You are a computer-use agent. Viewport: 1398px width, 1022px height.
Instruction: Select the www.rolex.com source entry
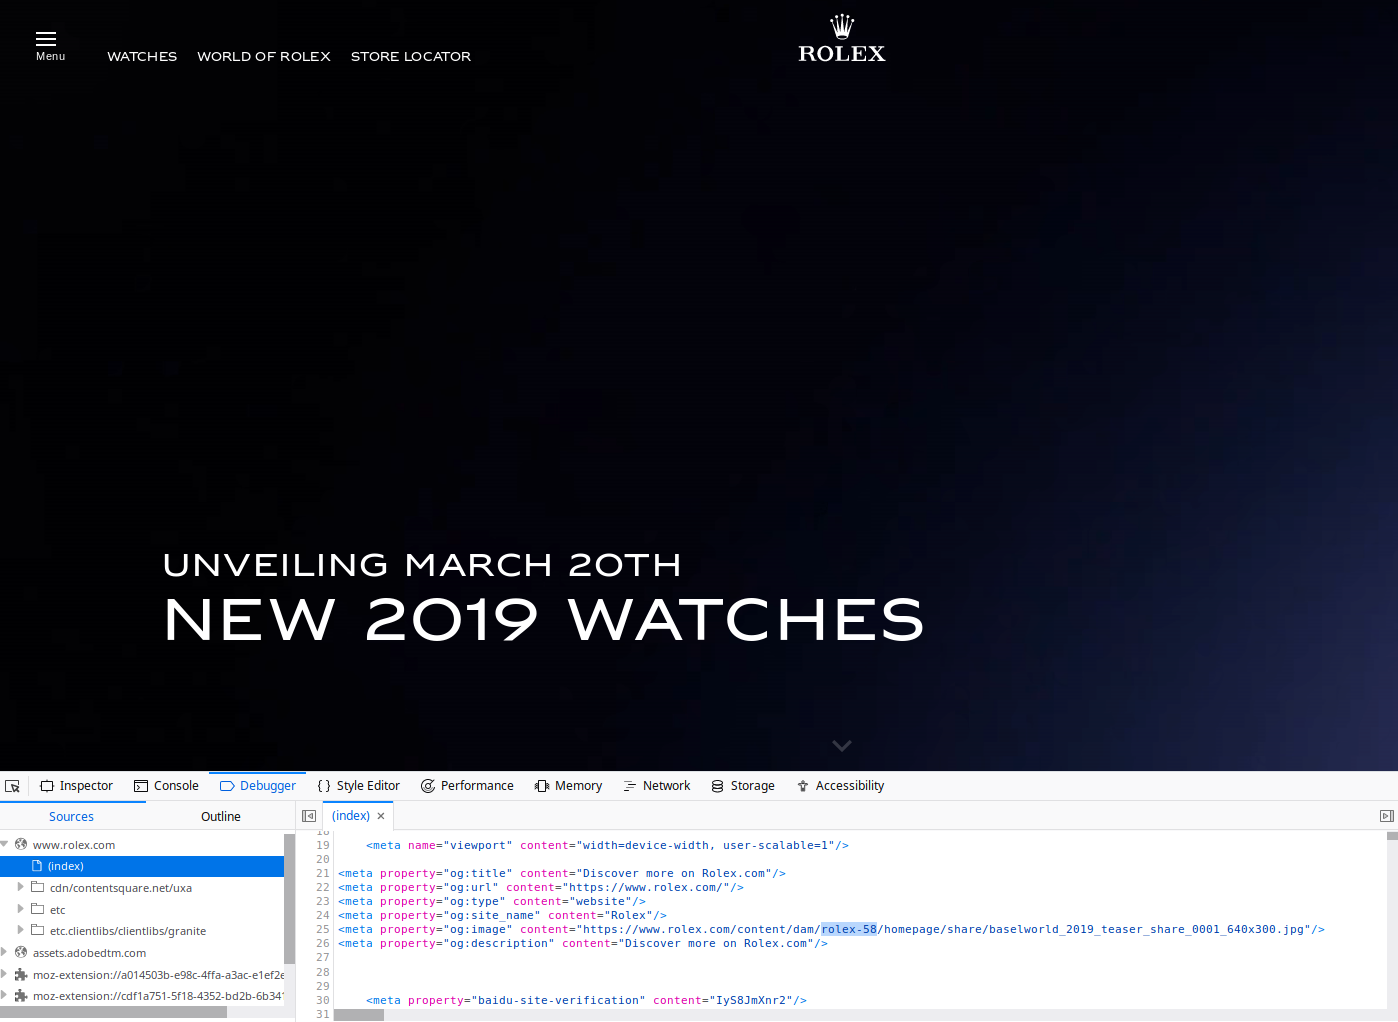click(x=74, y=845)
